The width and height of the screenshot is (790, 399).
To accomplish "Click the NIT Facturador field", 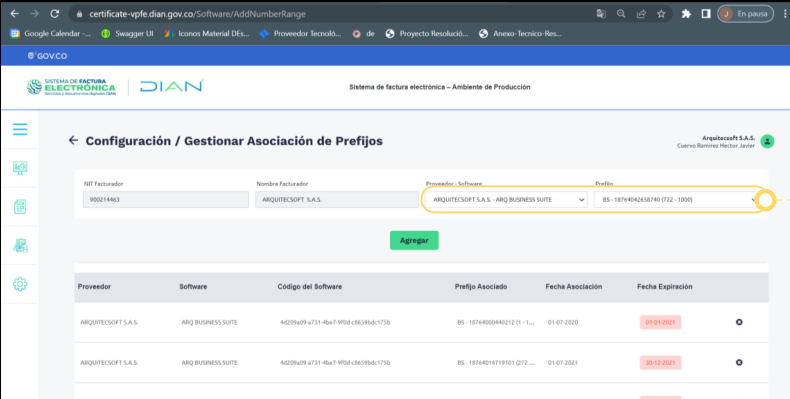I will tap(166, 200).
